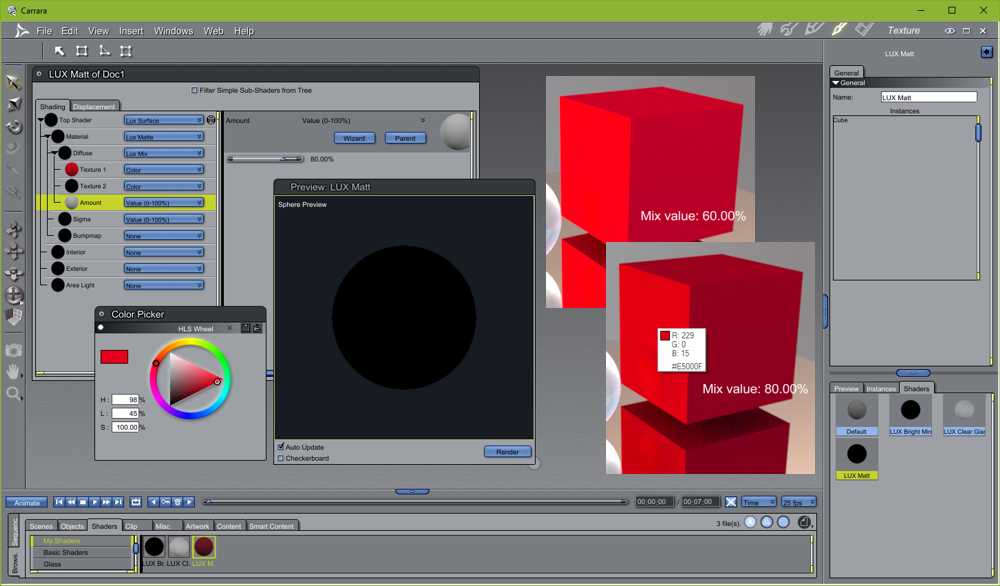
Task: Select Basic Shaders in browser list
Action: point(66,552)
